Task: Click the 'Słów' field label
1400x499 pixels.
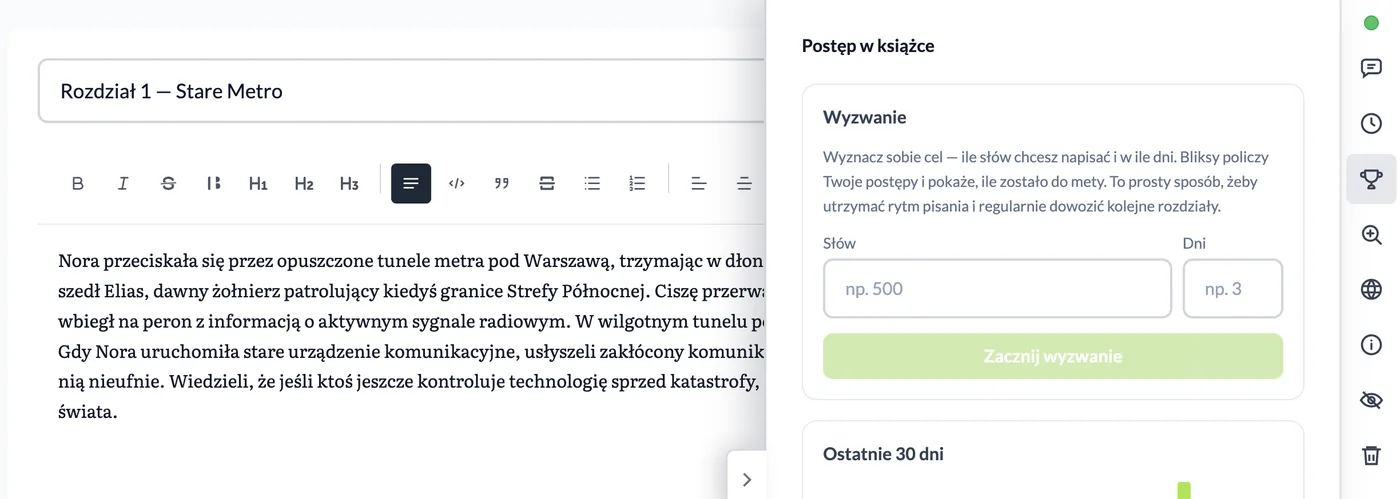Action: [x=840, y=243]
